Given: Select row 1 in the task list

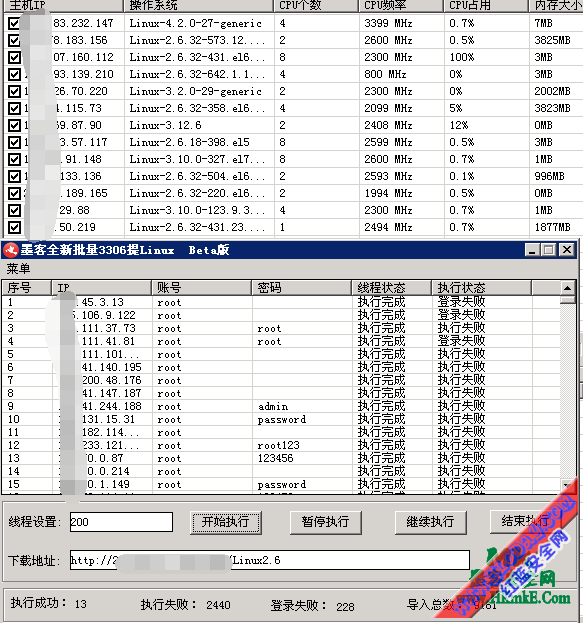Looking at the screenshot, I should click(281, 302).
